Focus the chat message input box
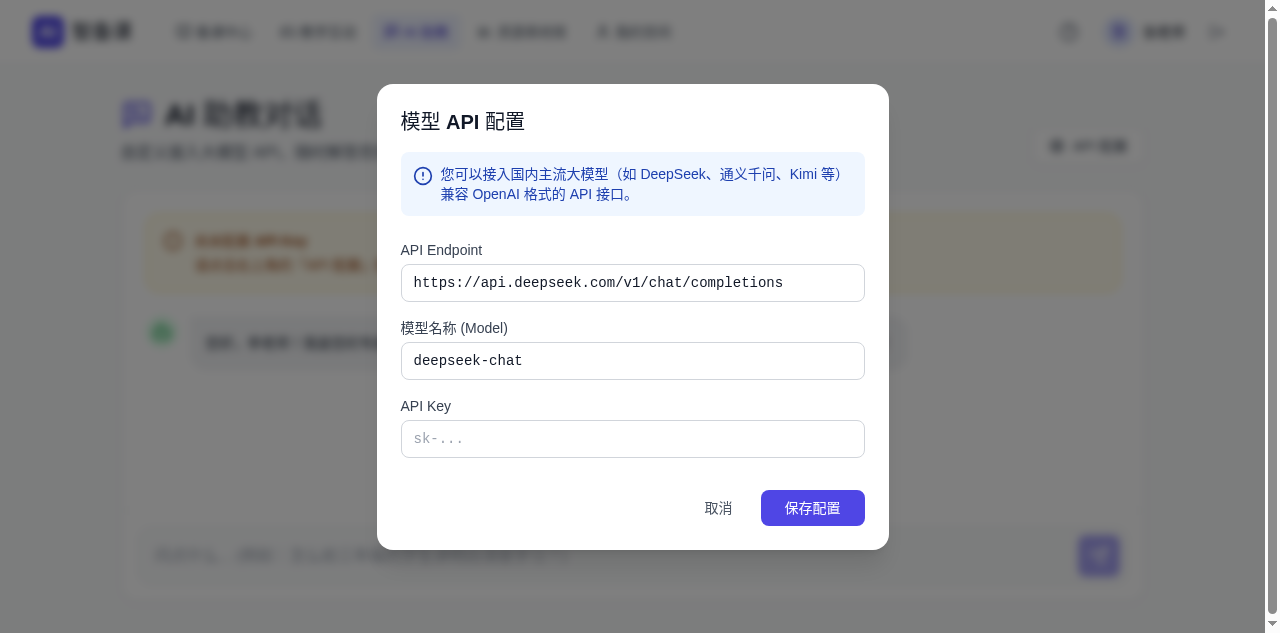The image size is (1280, 633). point(600,555)
